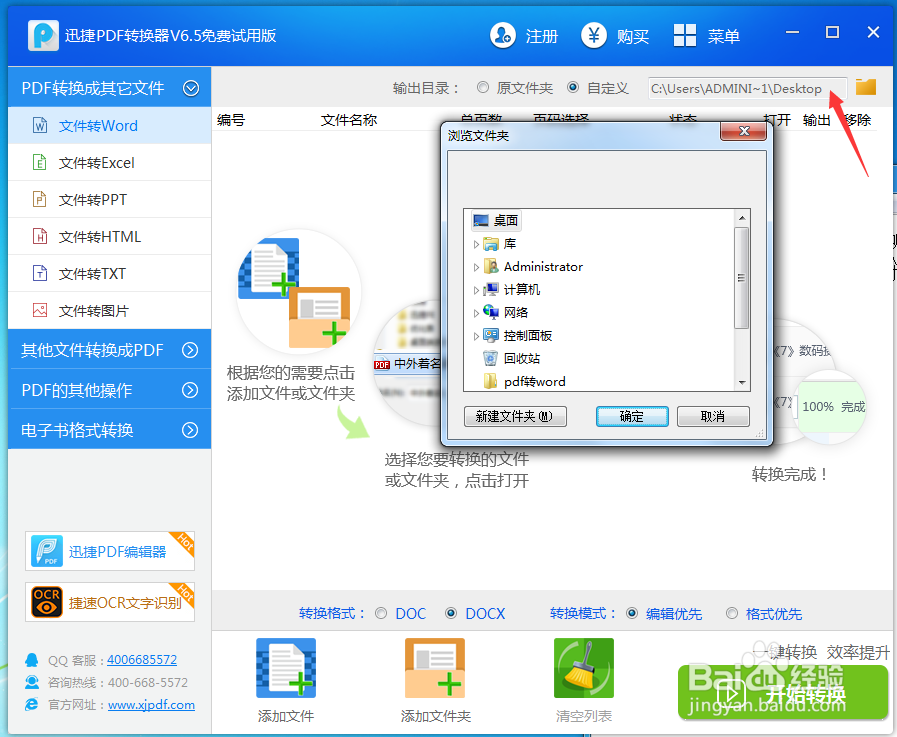Select the 文件转图片 menu item
897x737 pixels.
coord(109,310)
